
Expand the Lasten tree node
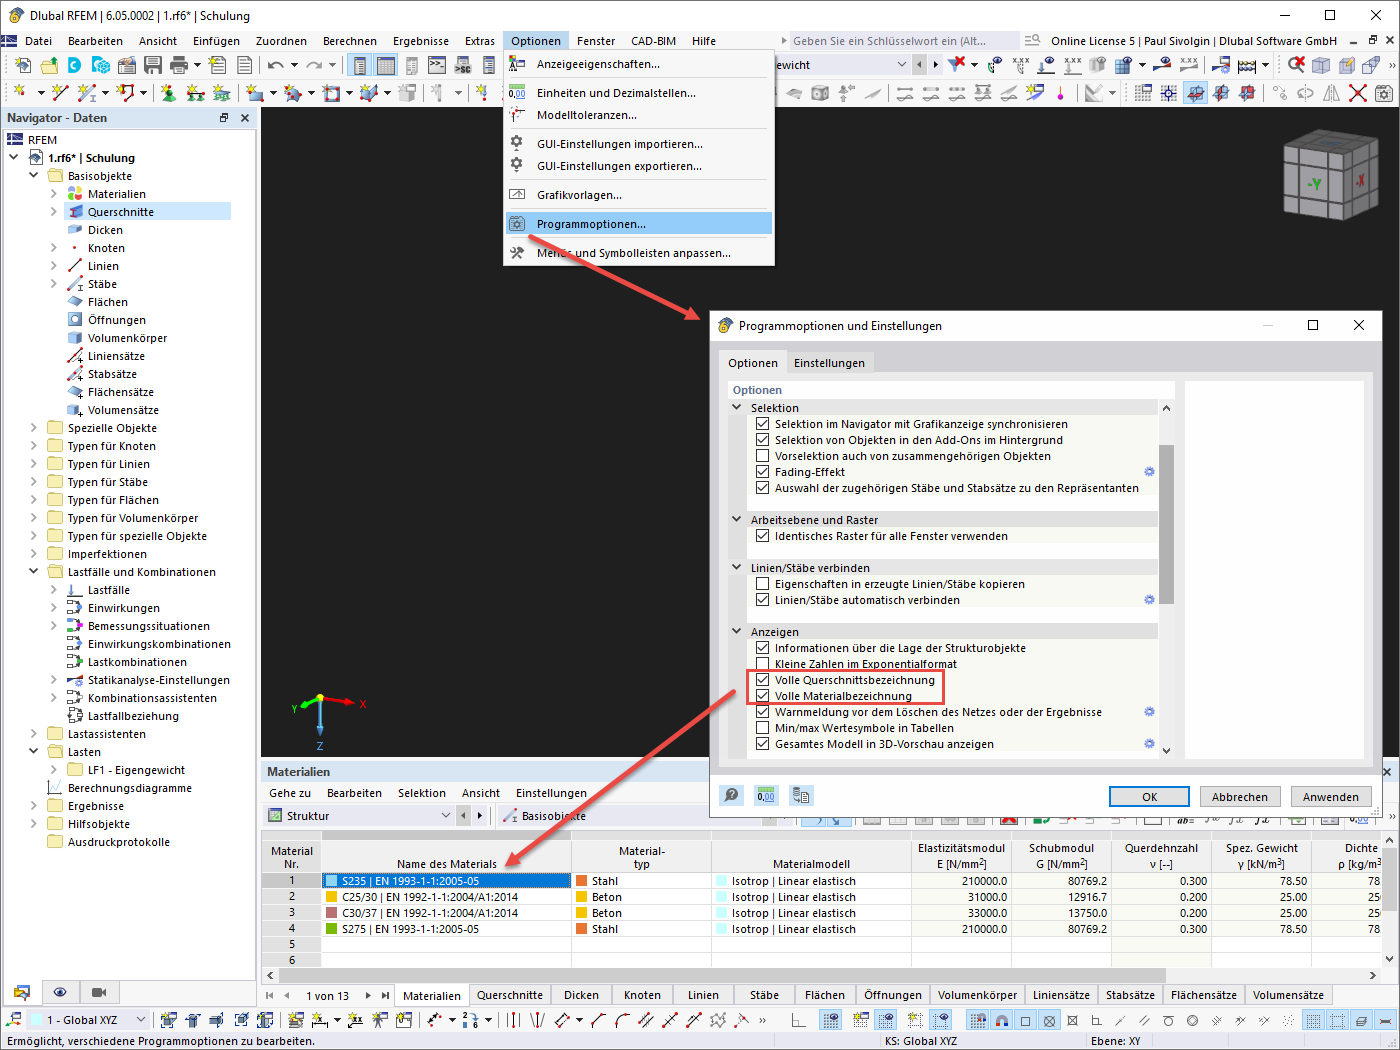[x=34, y=752]
